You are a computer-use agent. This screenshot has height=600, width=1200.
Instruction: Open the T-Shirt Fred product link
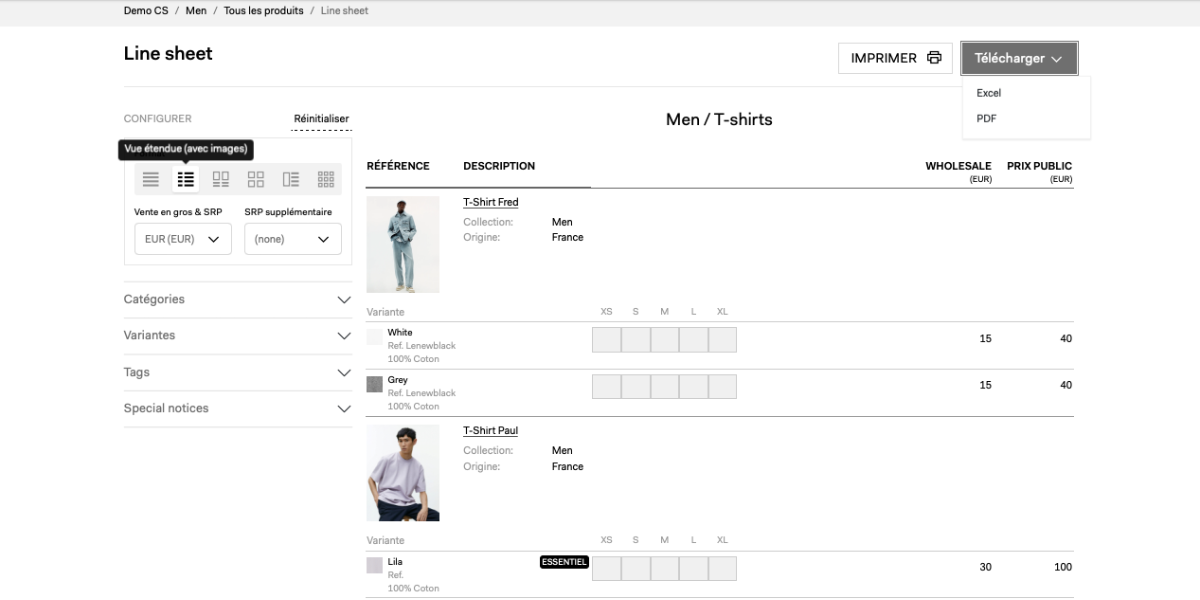[x=490, y=202]
